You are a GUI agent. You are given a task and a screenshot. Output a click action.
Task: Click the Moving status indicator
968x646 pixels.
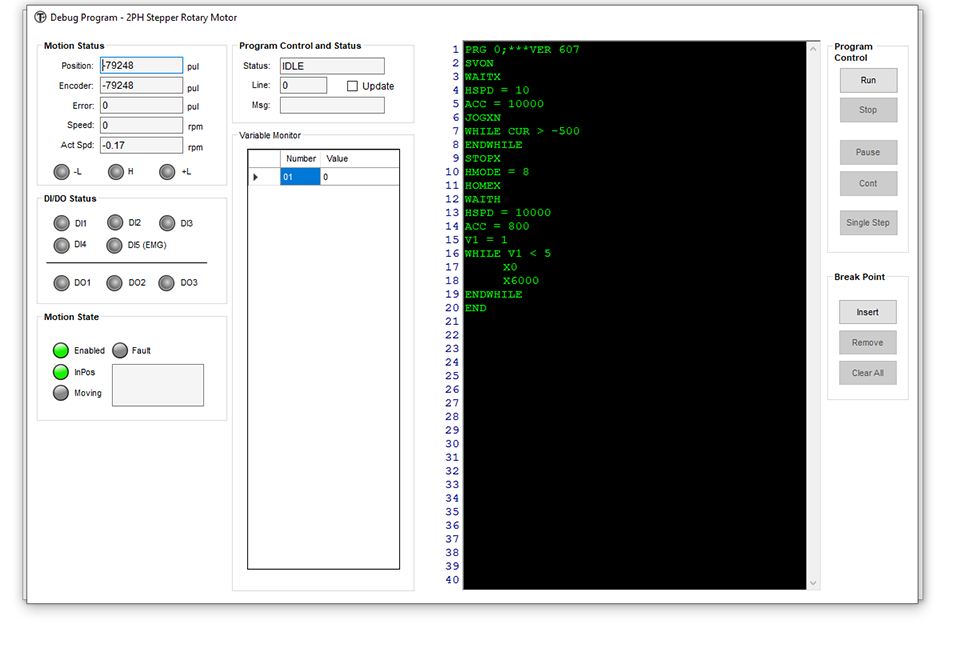61,393
